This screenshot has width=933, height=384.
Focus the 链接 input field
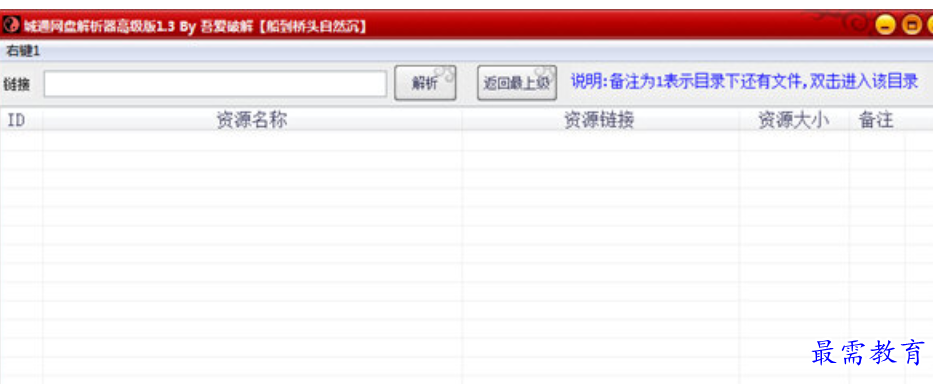pyautogui.click(x=215, y=84)
